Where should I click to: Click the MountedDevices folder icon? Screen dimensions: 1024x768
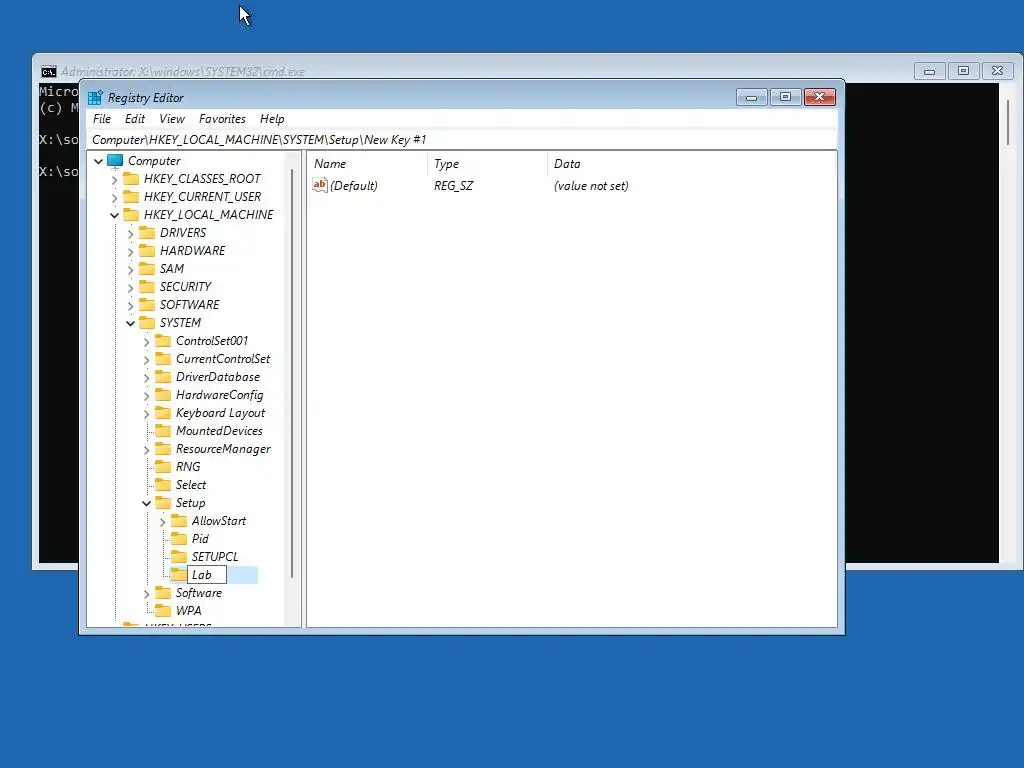click(163, 430)
